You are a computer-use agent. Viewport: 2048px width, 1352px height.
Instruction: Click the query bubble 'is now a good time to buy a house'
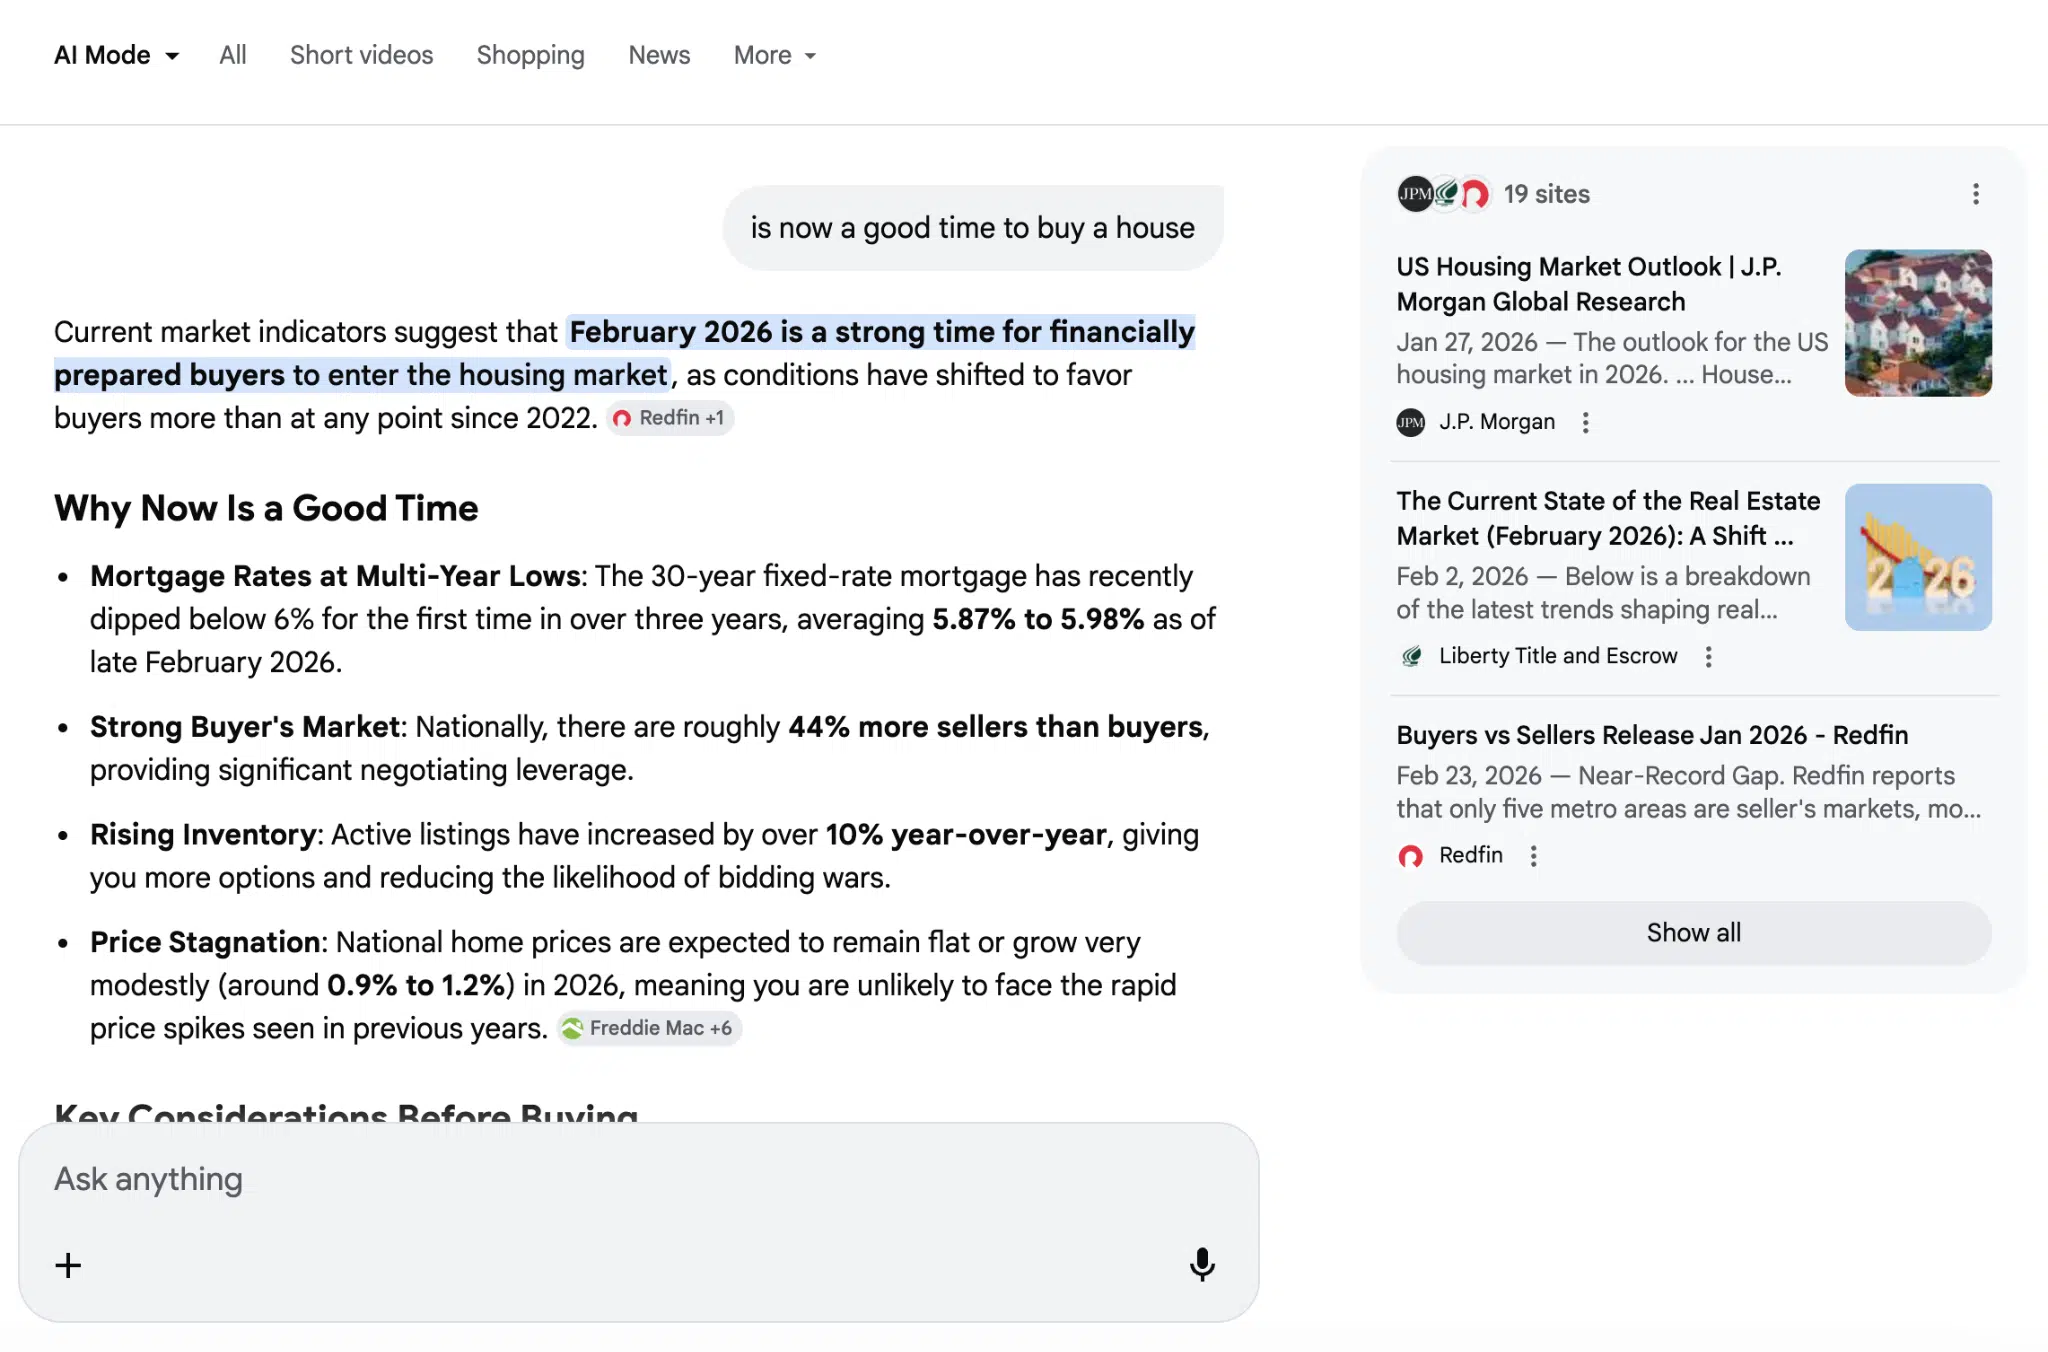pyautogui.click(x=972, y=228)
